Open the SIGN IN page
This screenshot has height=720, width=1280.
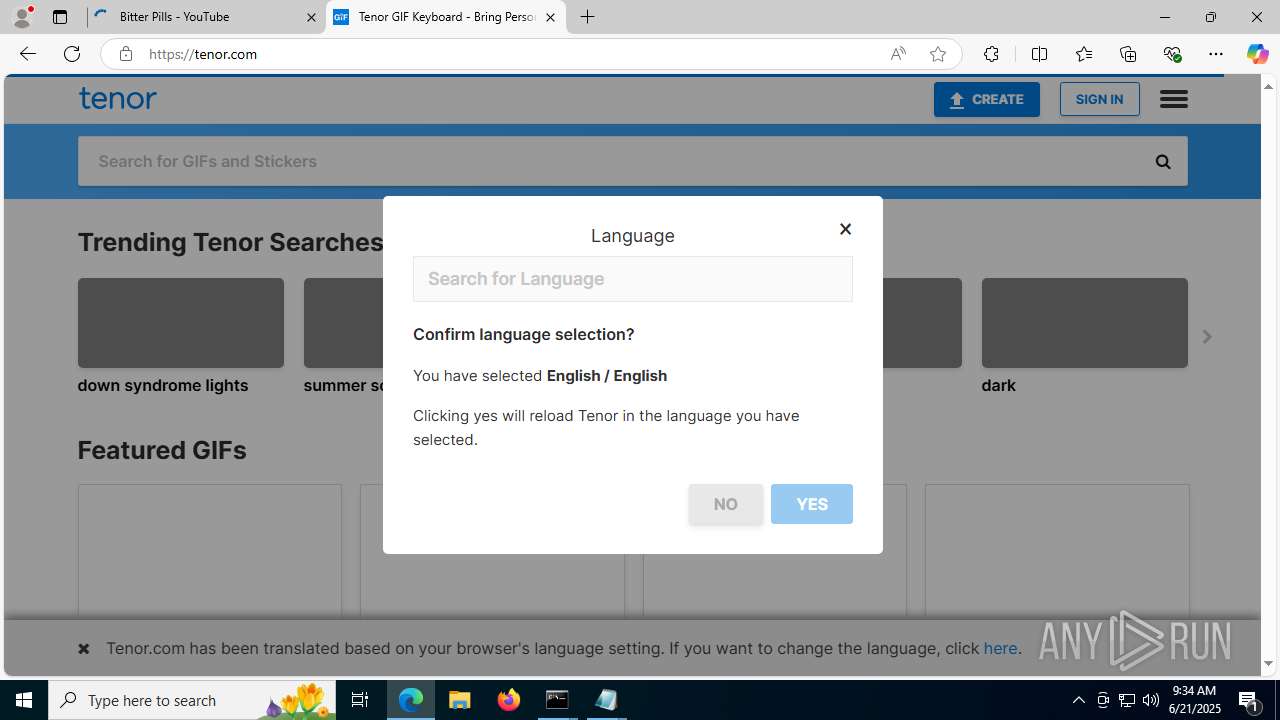click(x=1099, y=99)
